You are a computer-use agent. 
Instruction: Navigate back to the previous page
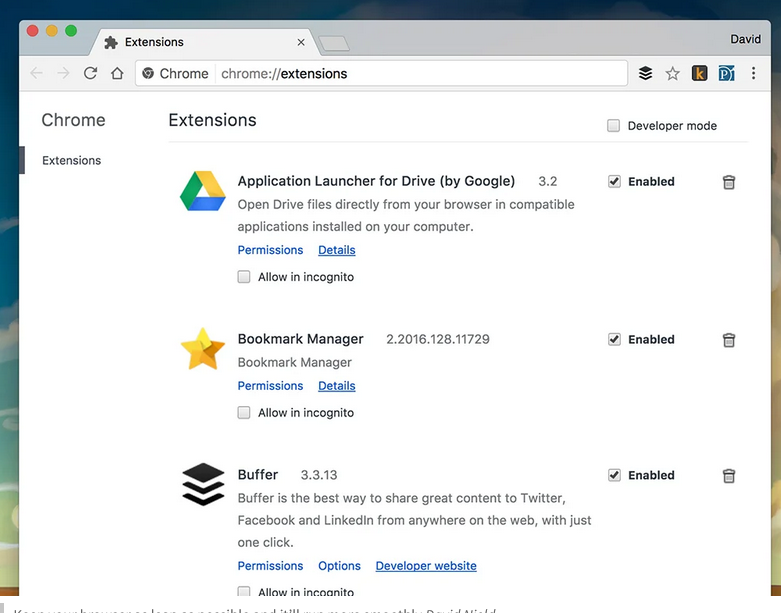tap(36, 74)
